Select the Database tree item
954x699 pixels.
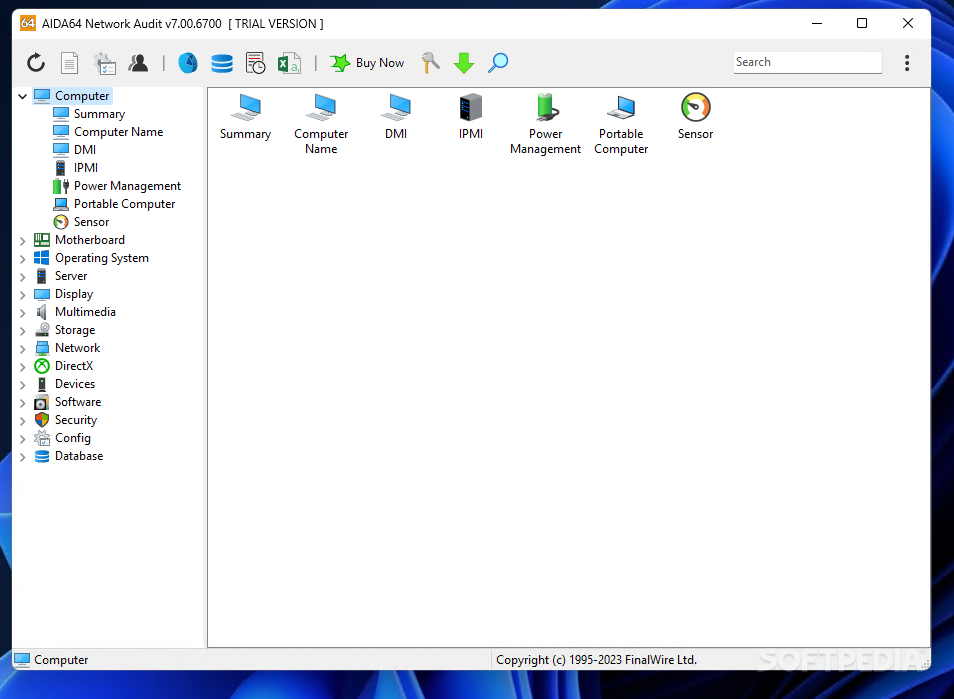(78, 456)
